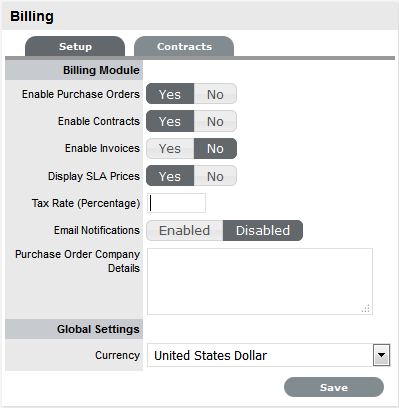Set Display SLA Prices to Yes
Image resolution: width=399 pixels, height=408 pixels.
pyautogui.click(x=170, y=176)
